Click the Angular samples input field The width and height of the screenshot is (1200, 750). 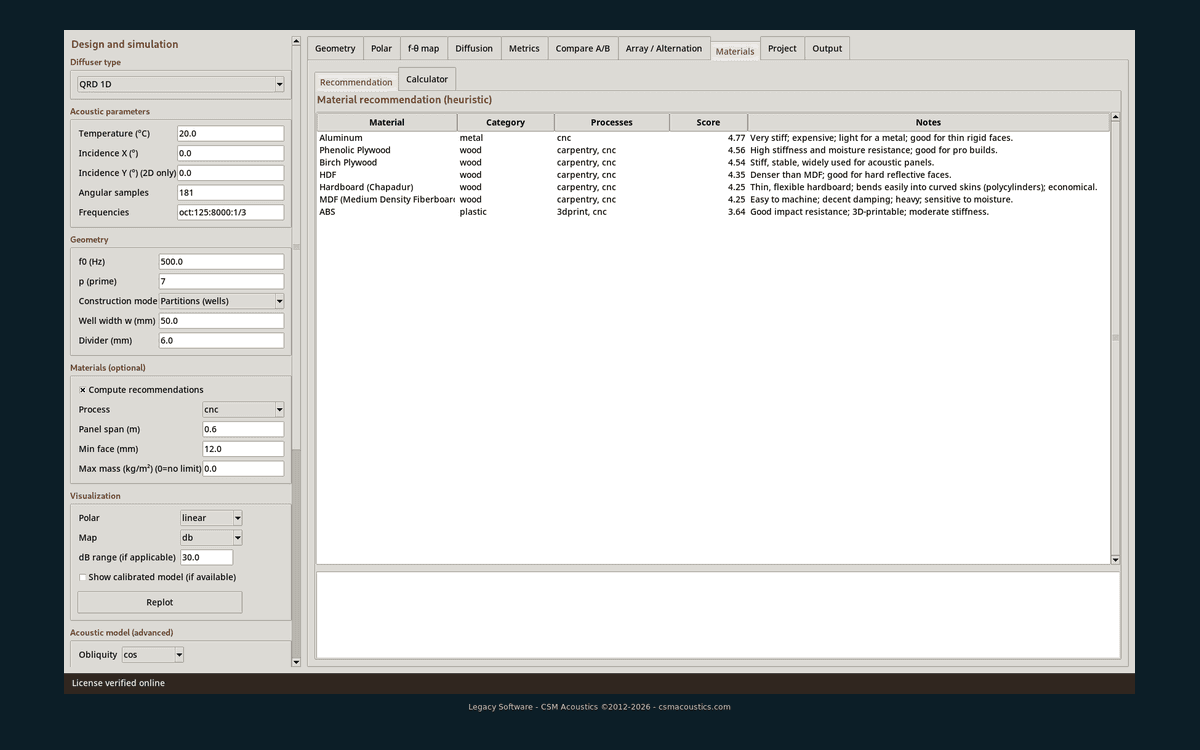(x=231, y=193)
